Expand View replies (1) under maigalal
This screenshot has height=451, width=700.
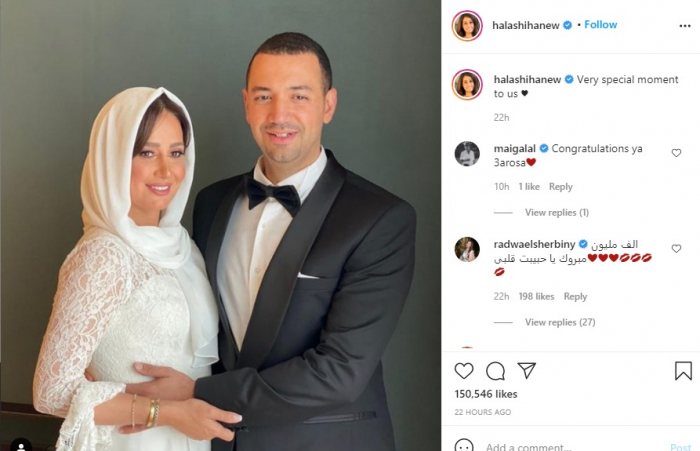pyautogui.click(x=557, y=213)
